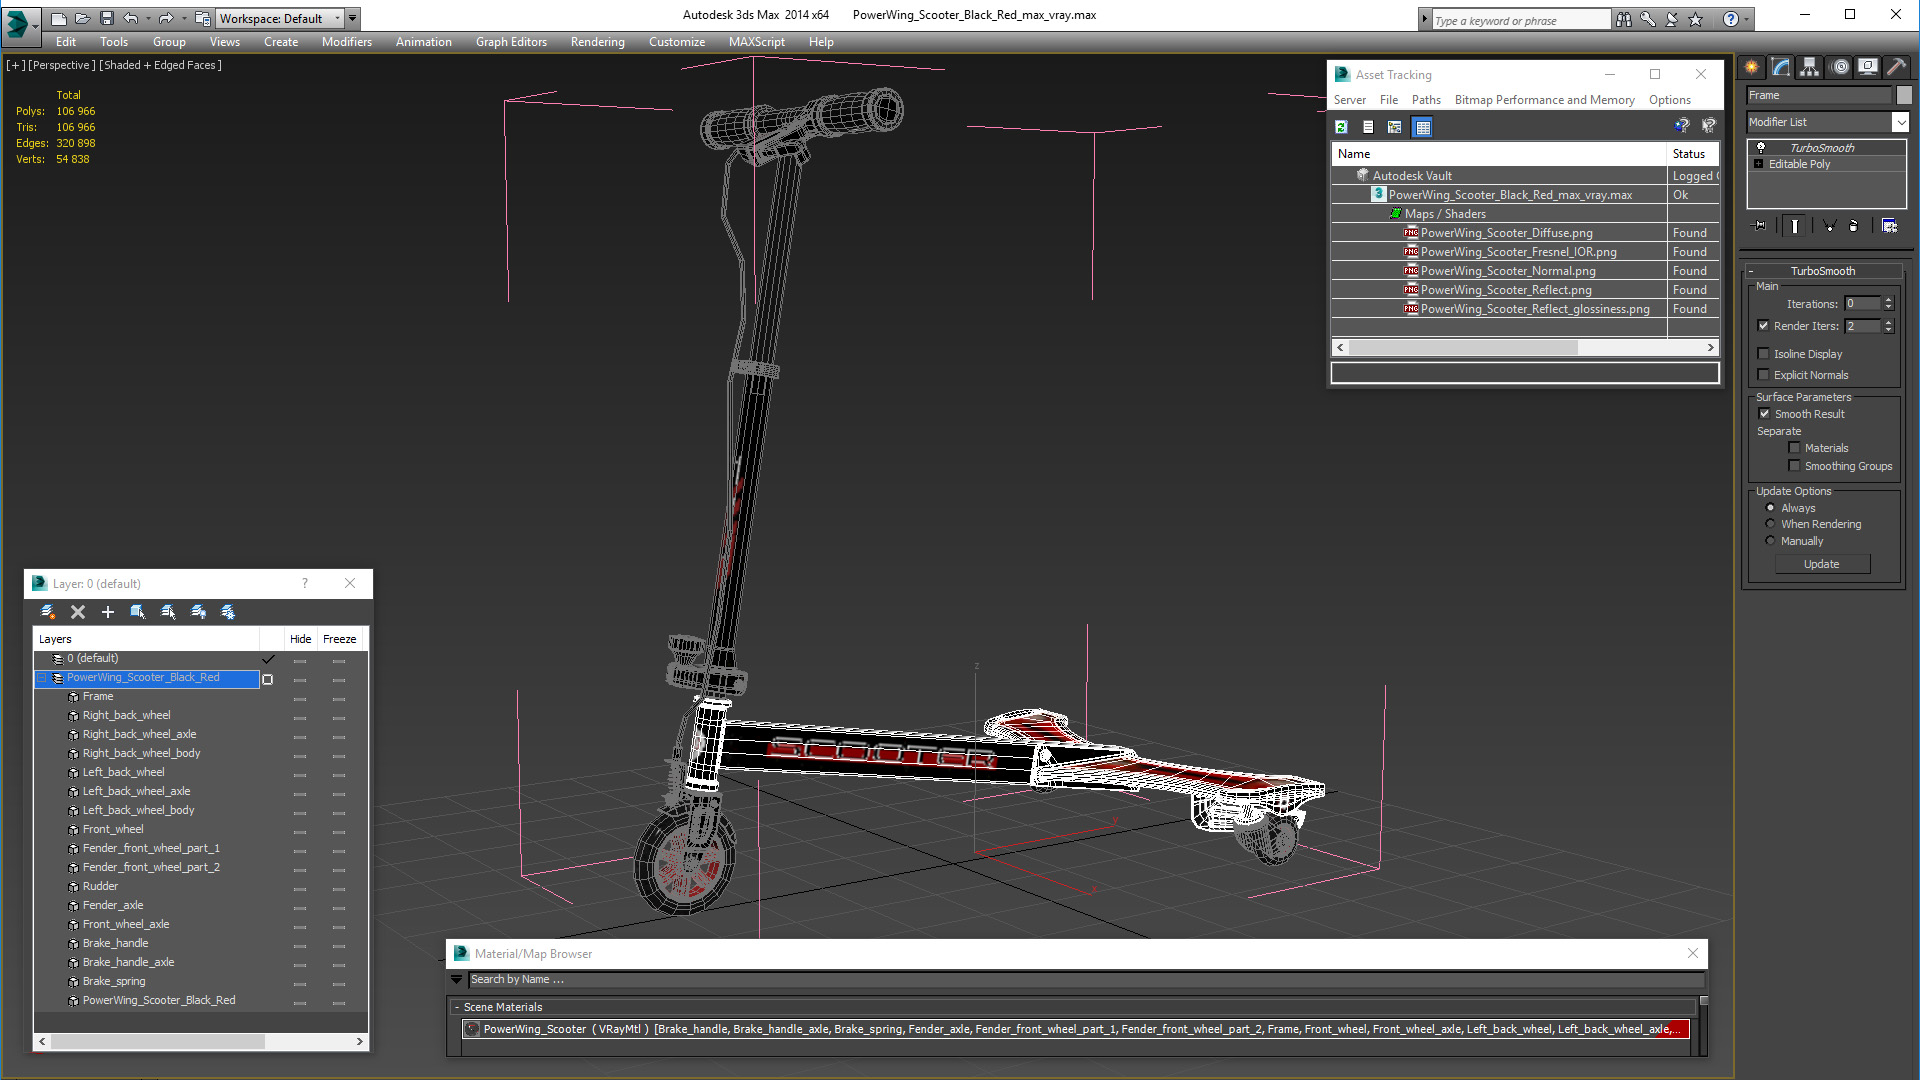1920x1080 pixels.
Task: Click Status column header in Asset Tracking
Action: pyautogui.click(x=1692, y=154)
